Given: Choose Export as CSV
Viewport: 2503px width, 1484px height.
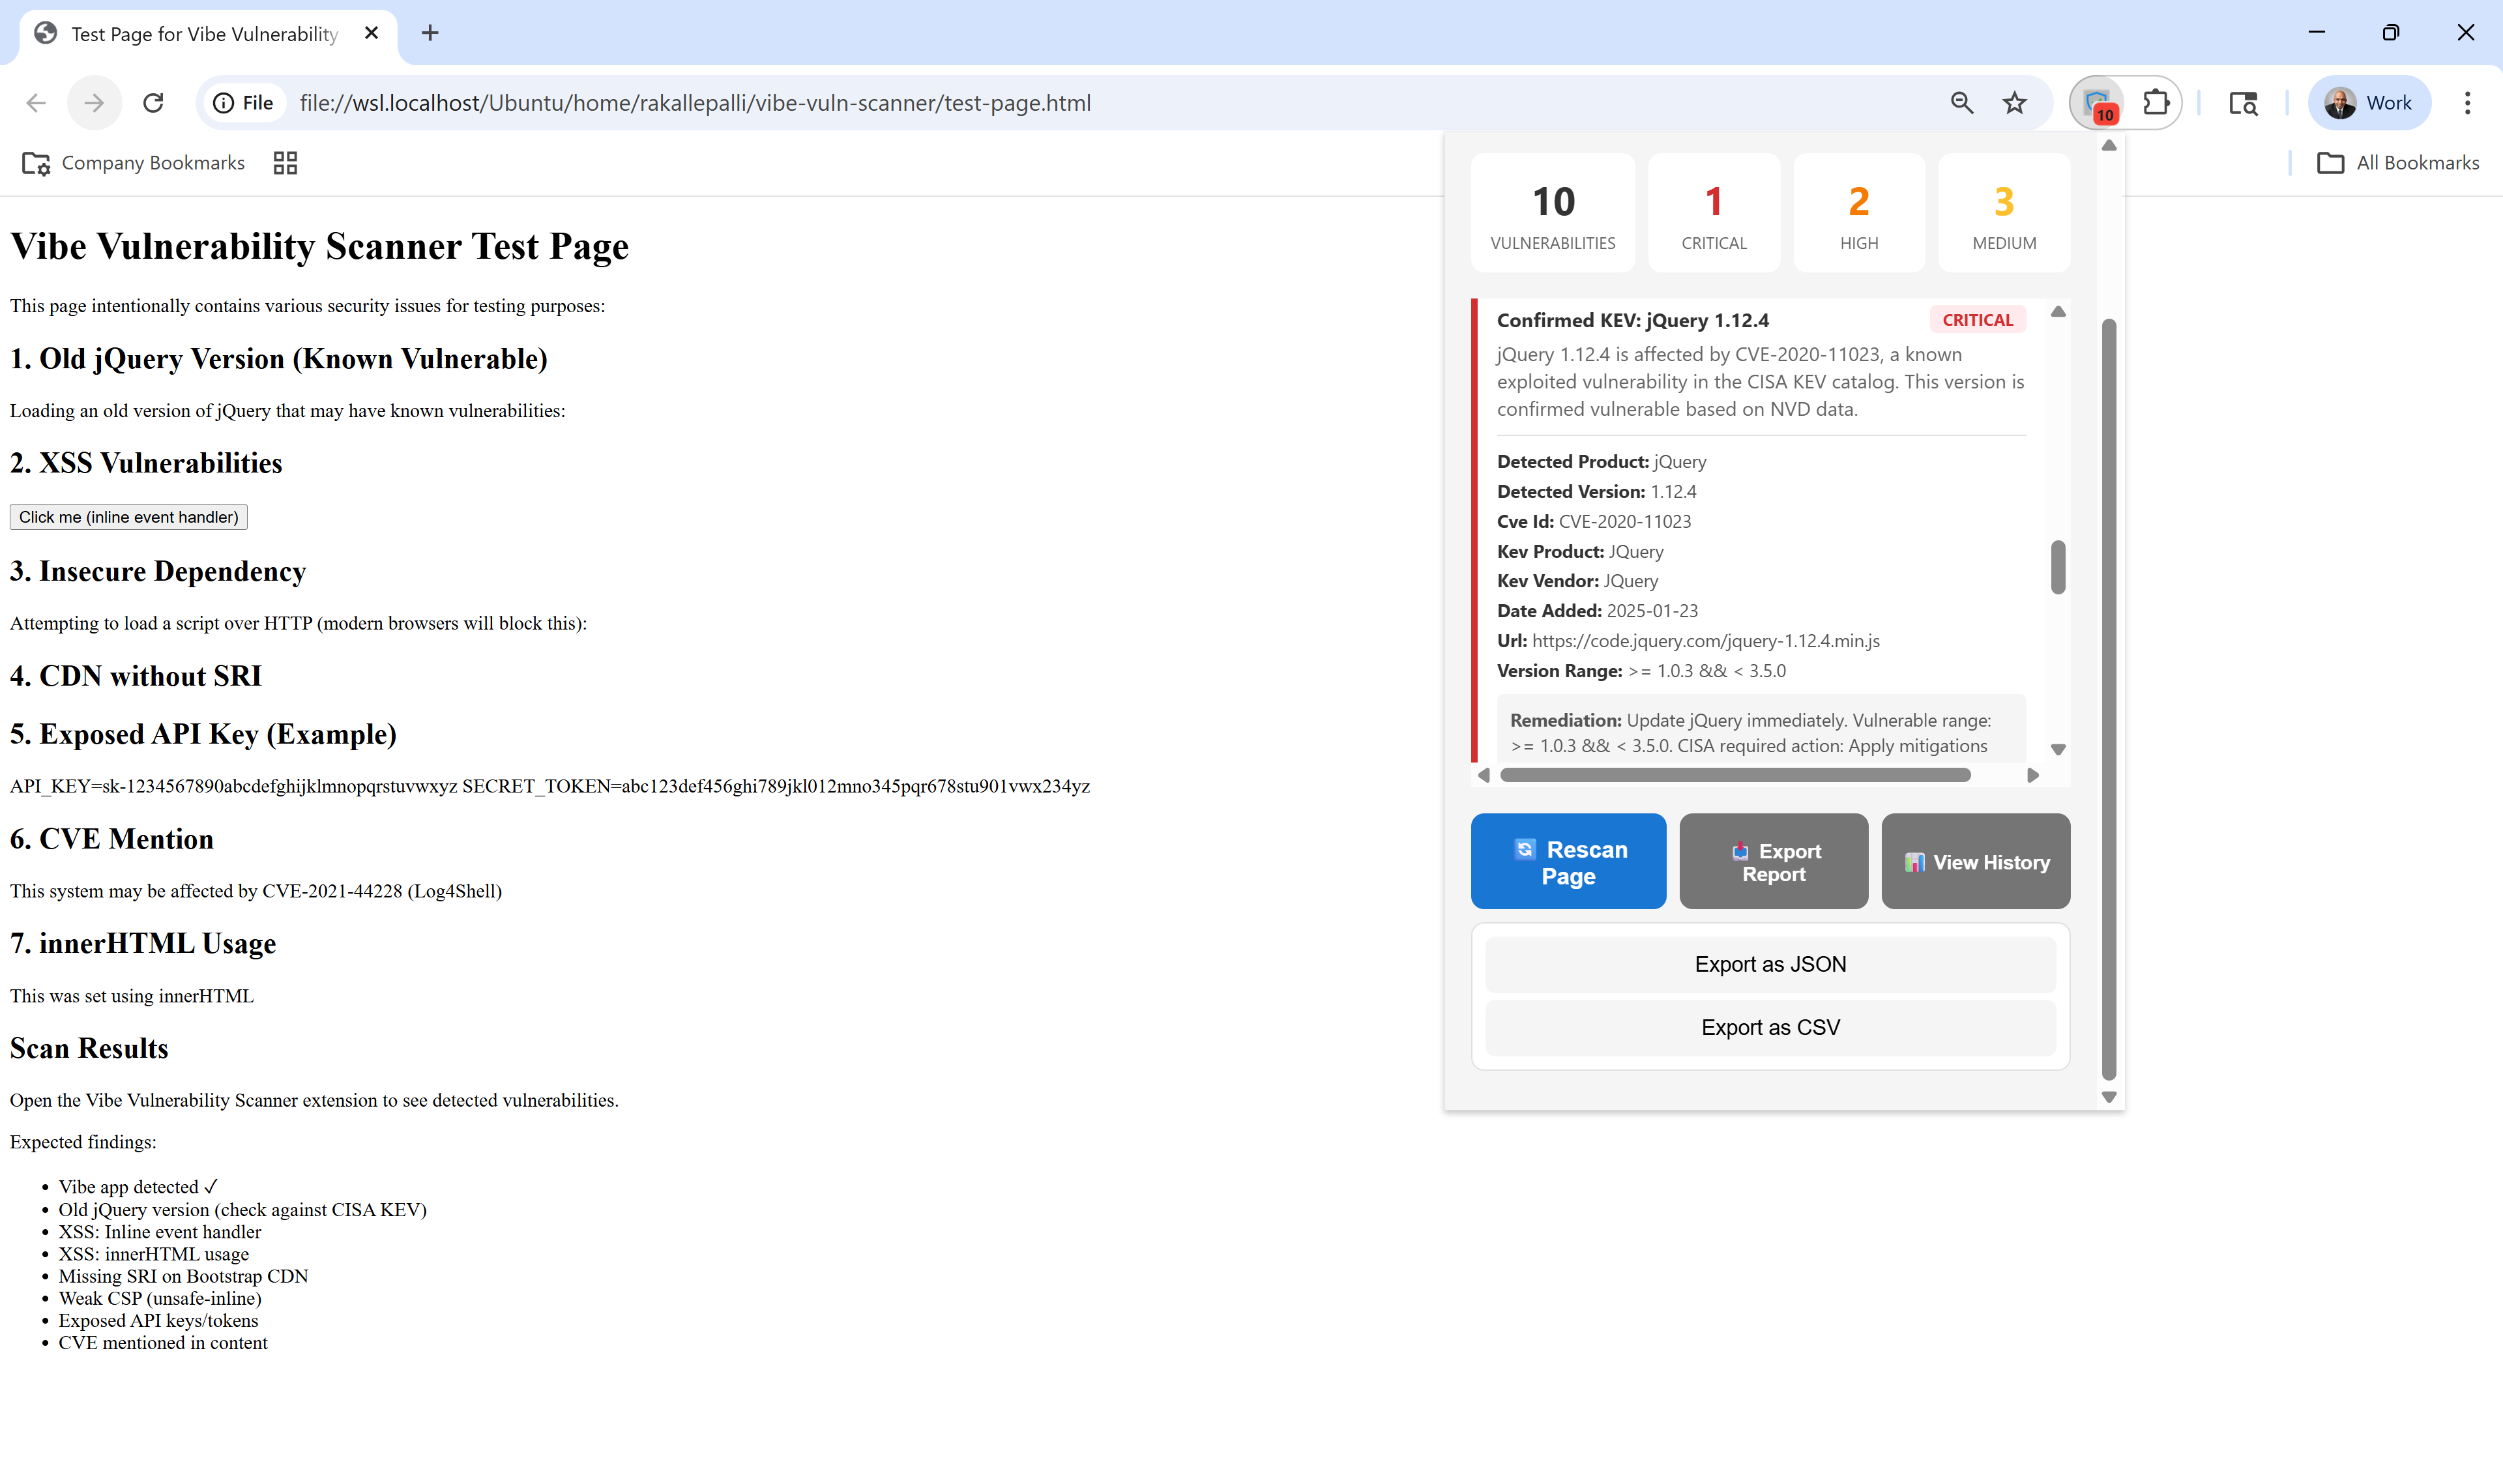Looking at the screenshot, I should [x=1770, y=1027].
